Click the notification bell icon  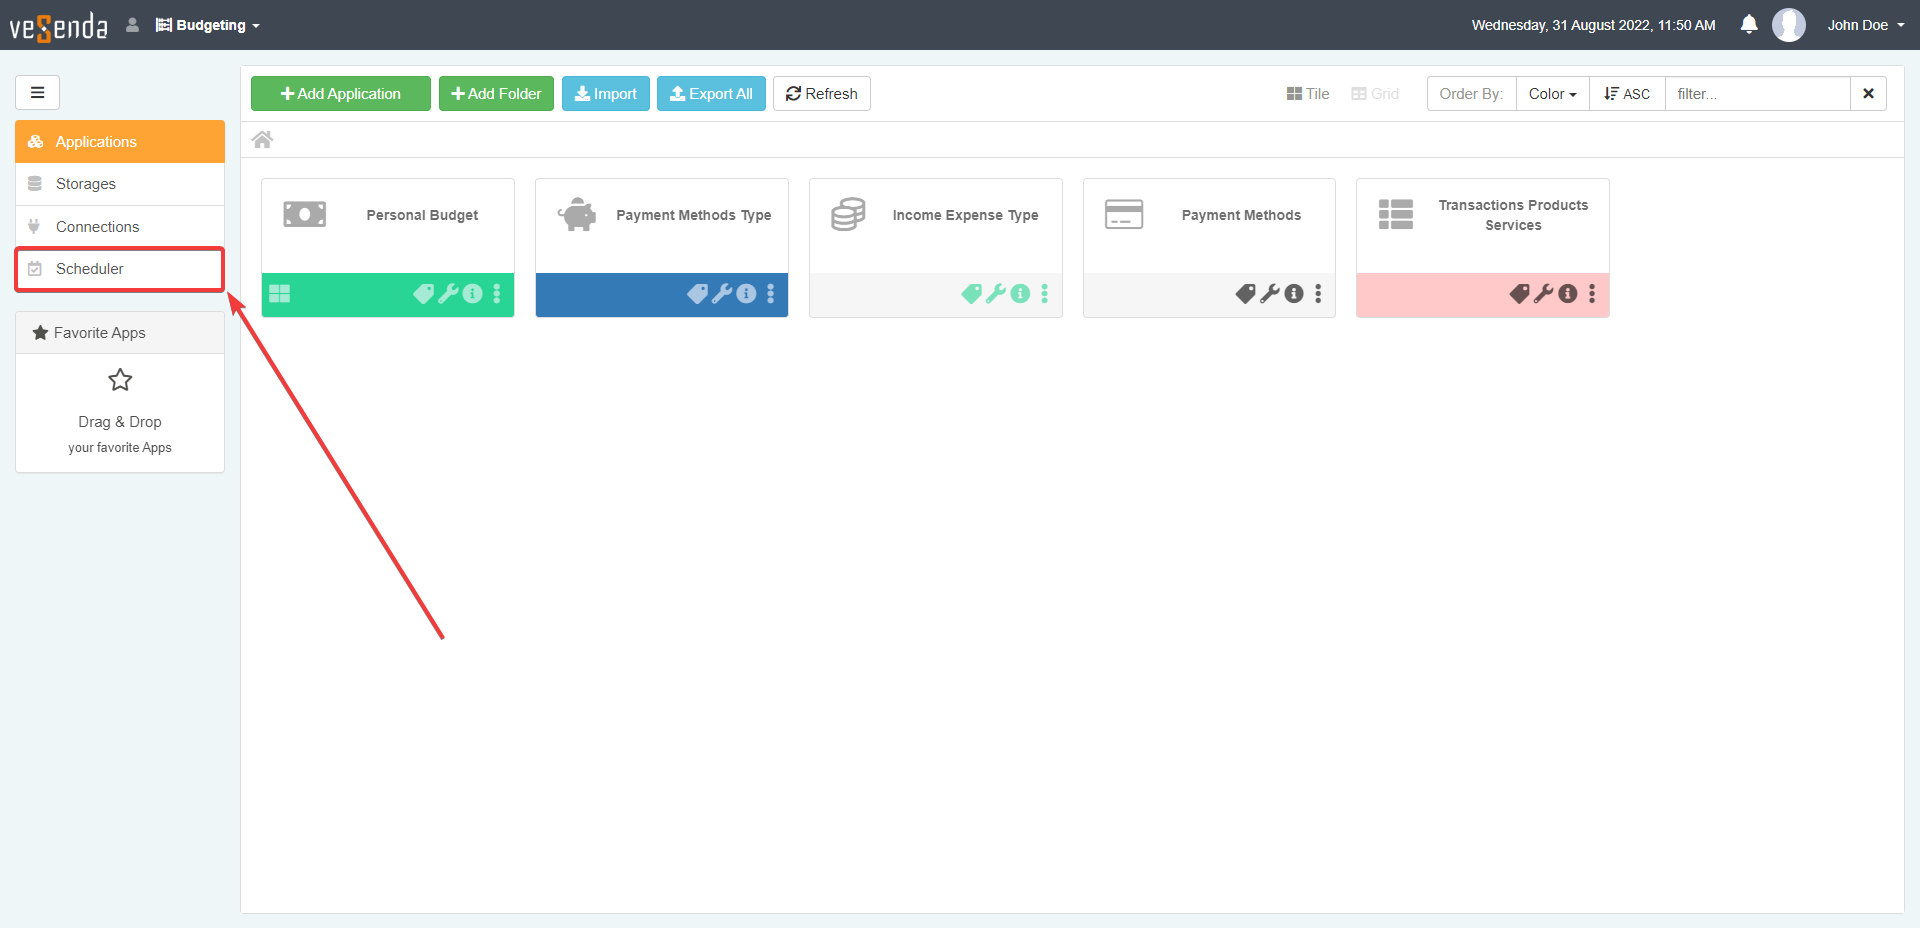[x=1748, y=25]
